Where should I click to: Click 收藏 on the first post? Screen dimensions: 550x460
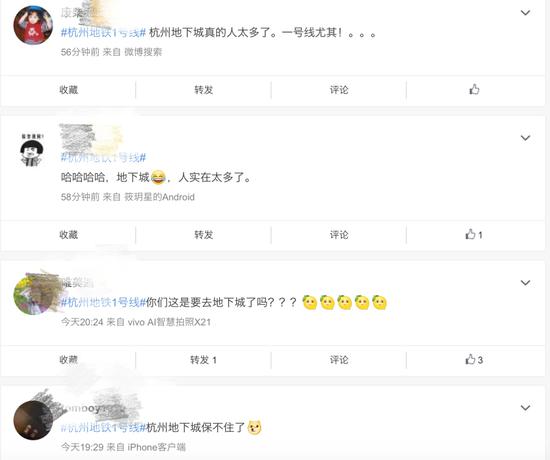tap(68, 90)
